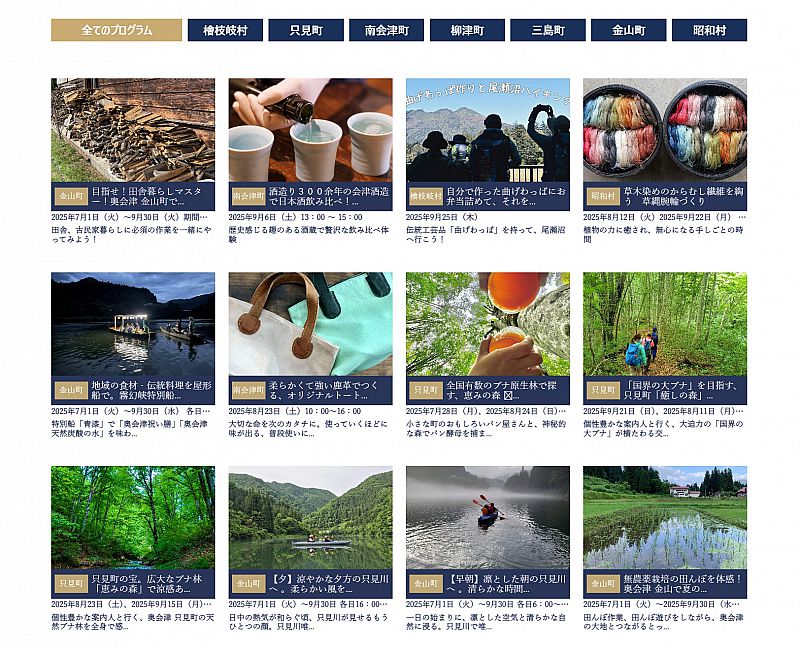This screenshot has width=800, height=649.
Task: Select the 全てのプログラム filter tab
Action: click(116, 30)
